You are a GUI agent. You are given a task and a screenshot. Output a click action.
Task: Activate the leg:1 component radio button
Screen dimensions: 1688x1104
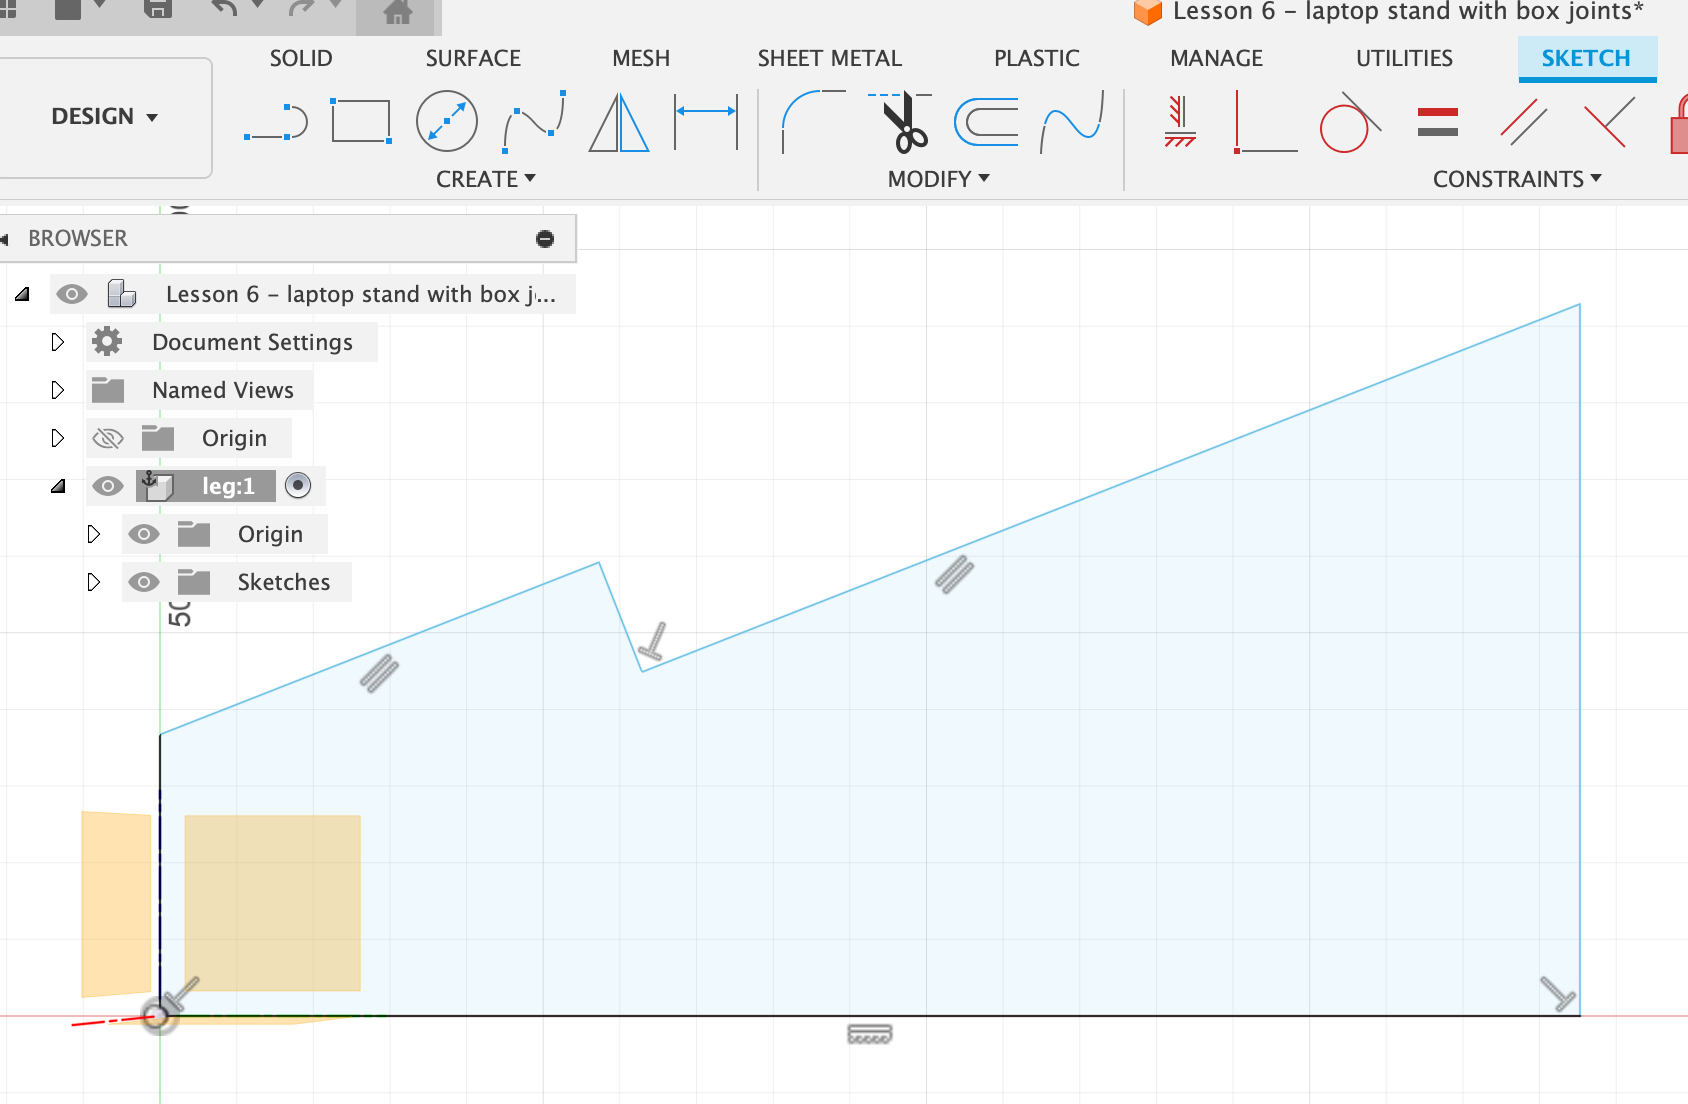tap(298, 486)
